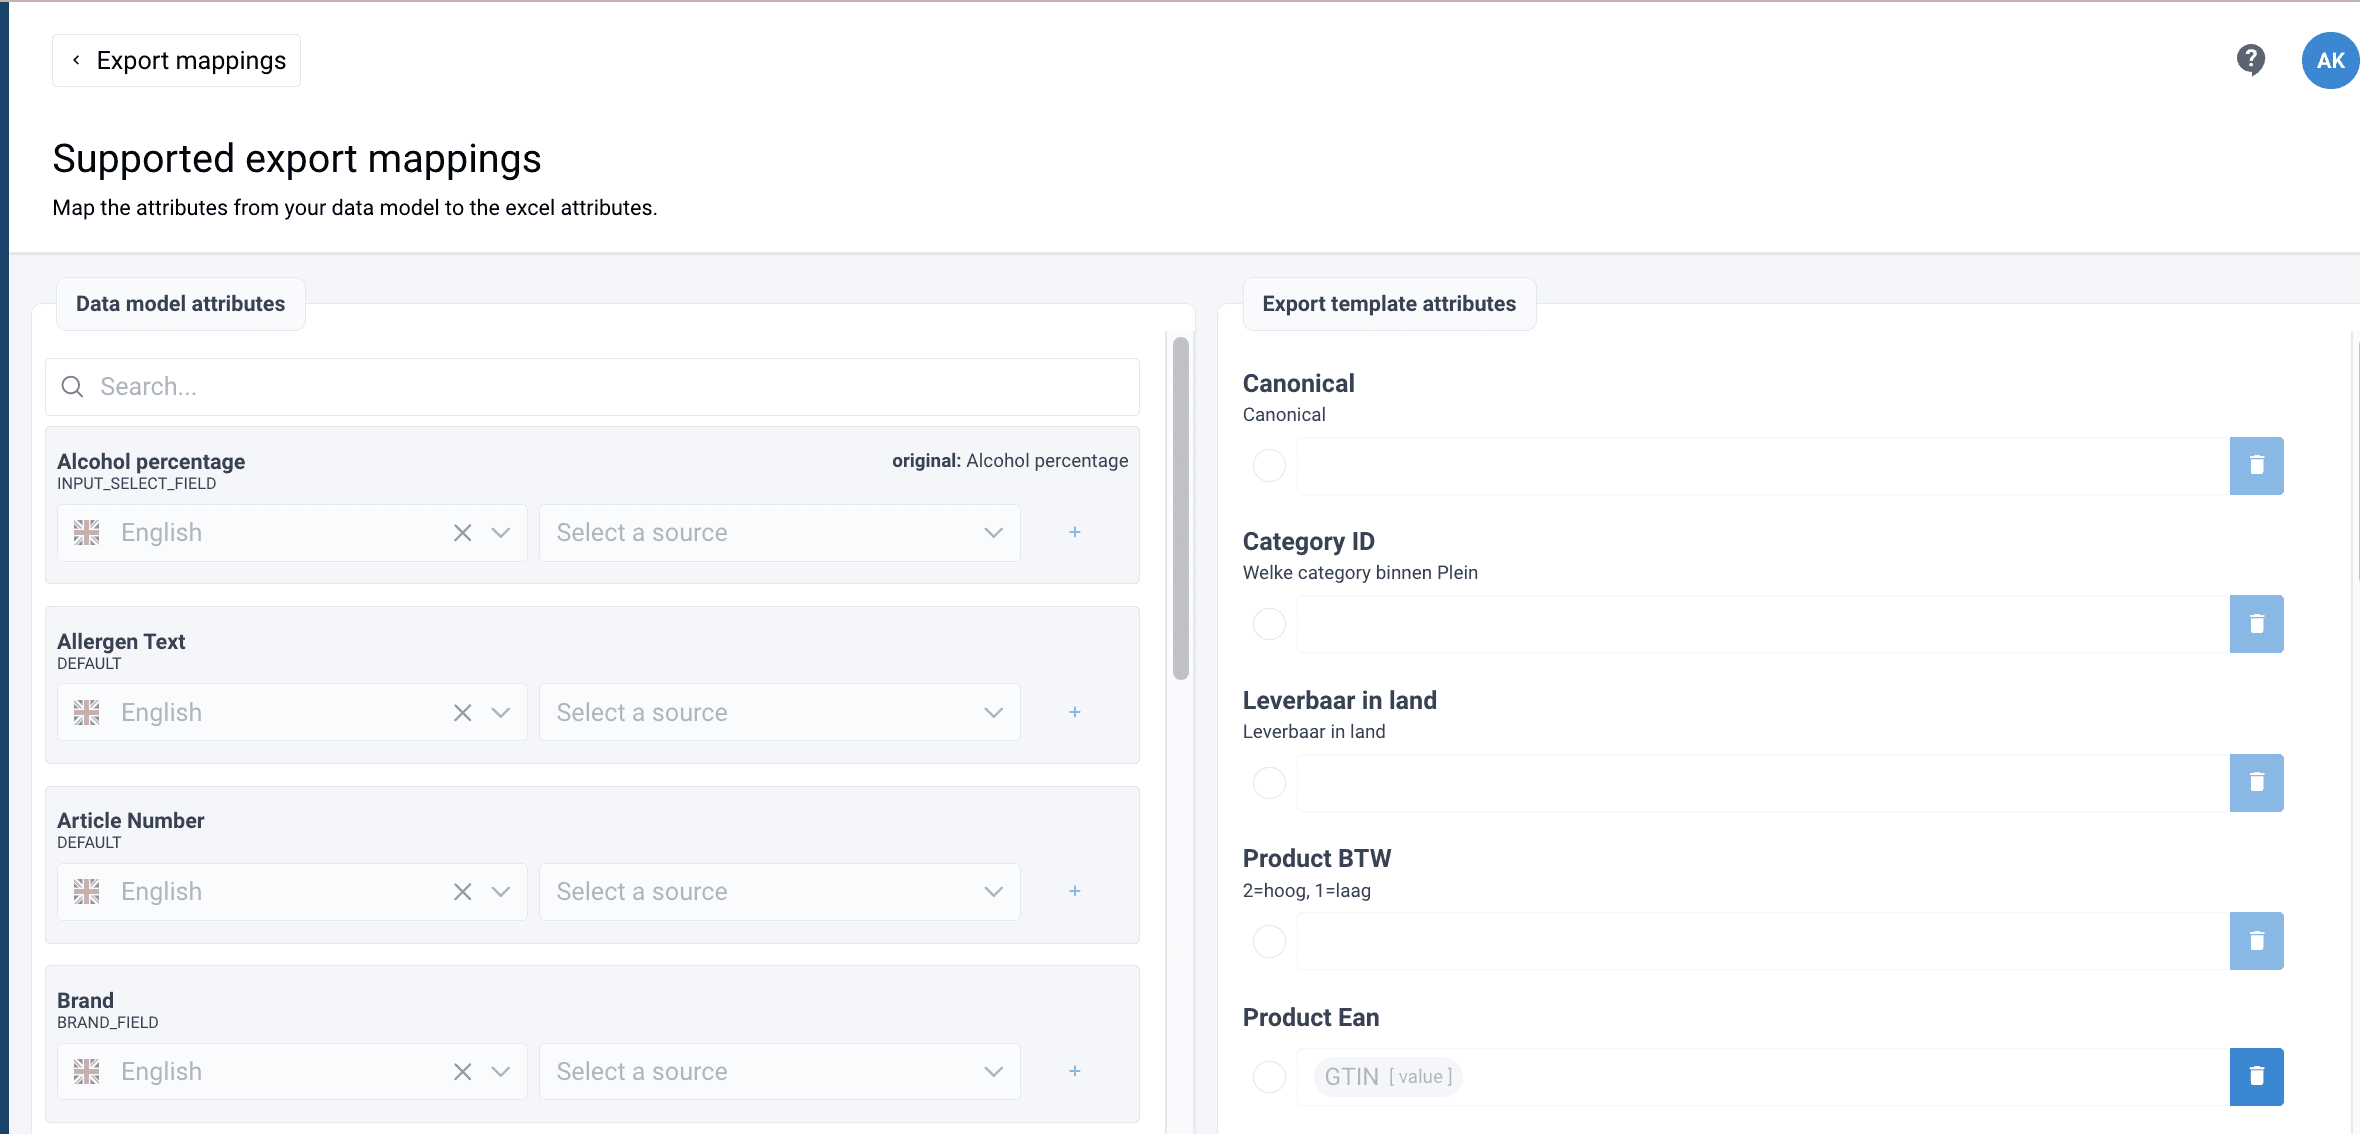2360x1134 pixels.
Task: Click trash icon for Leverbaar in land
Action: point(2256,782)
